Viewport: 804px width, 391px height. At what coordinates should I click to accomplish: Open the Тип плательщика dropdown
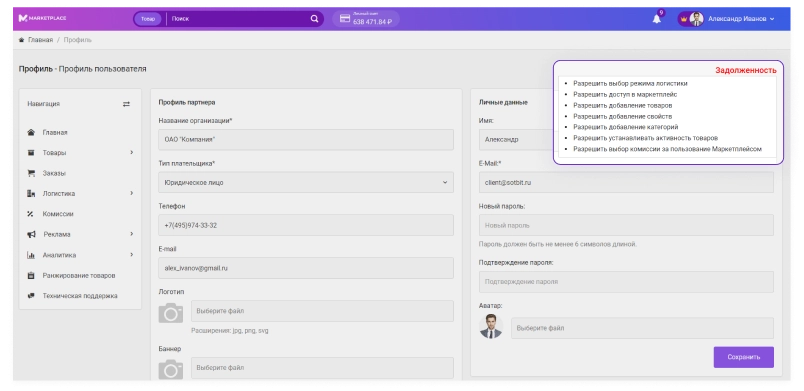[x=306, y=182]
